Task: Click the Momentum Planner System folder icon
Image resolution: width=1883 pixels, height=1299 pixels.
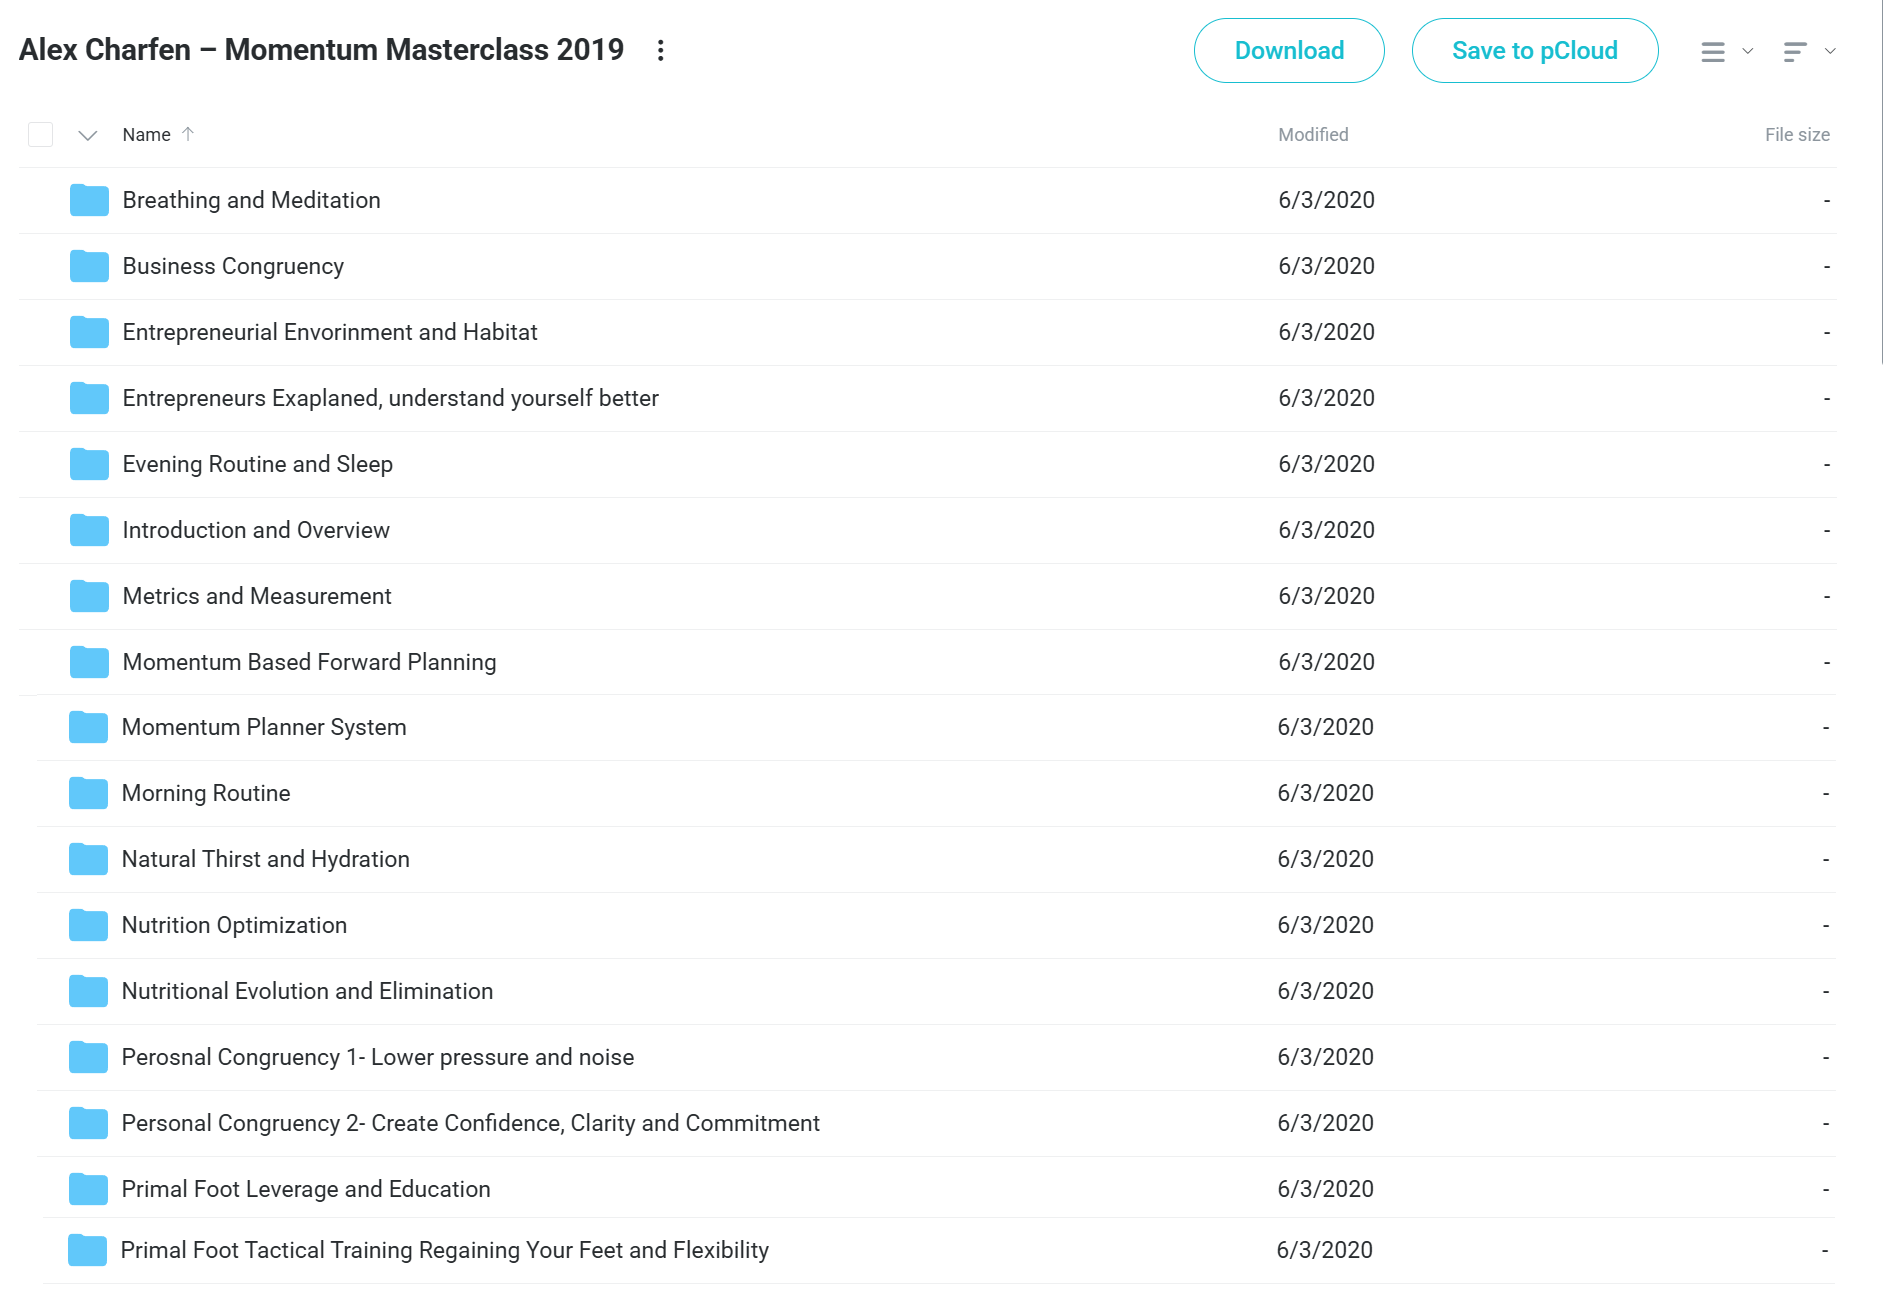Action: (x=88, y=727)
